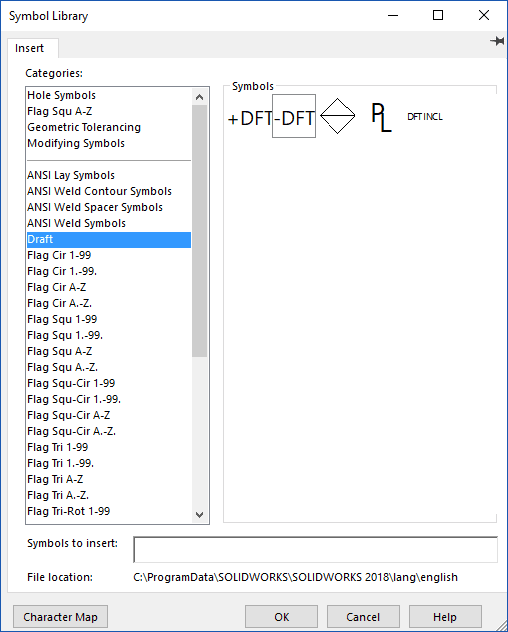
Task: Open the Modifying Symbols category
Action: [x=76, y=143]
